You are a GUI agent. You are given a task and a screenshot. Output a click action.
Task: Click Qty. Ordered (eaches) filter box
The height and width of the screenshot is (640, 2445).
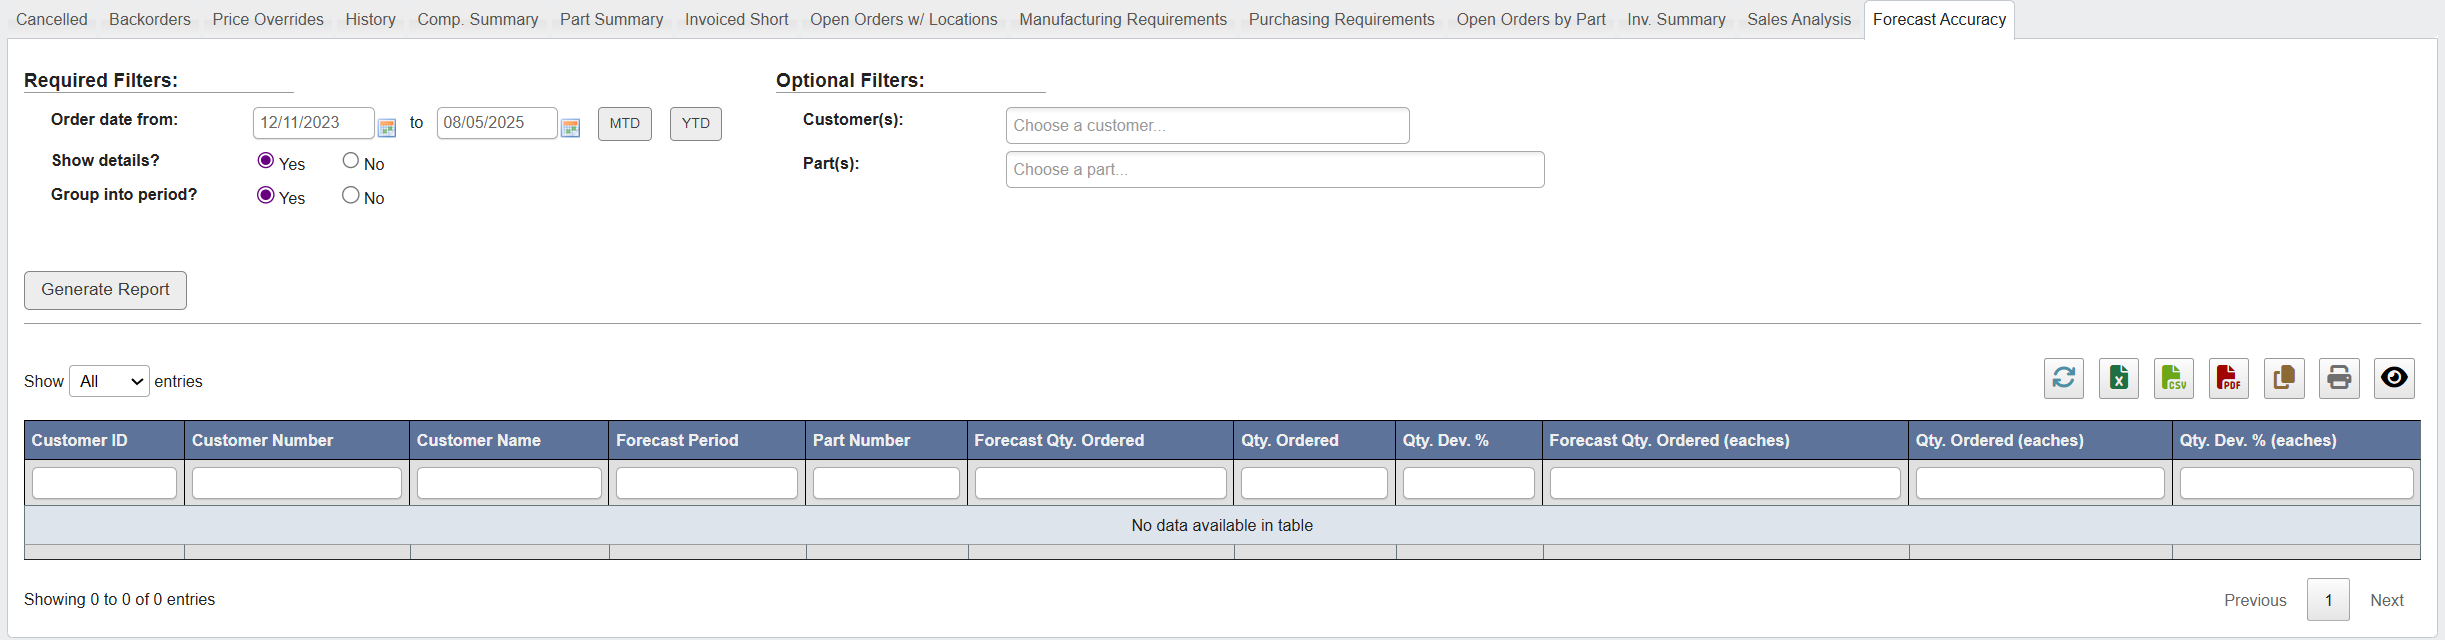[x=2040, y=483]
